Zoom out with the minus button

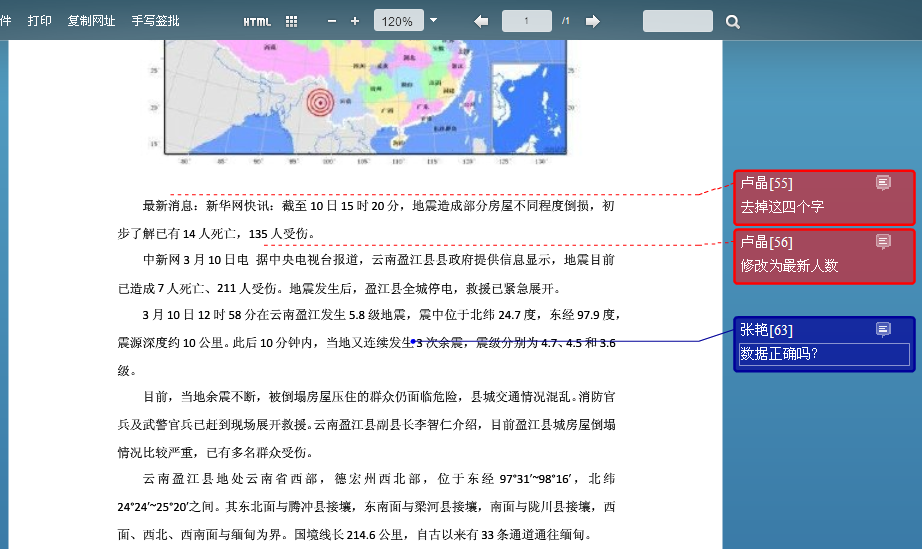point(332,21)
